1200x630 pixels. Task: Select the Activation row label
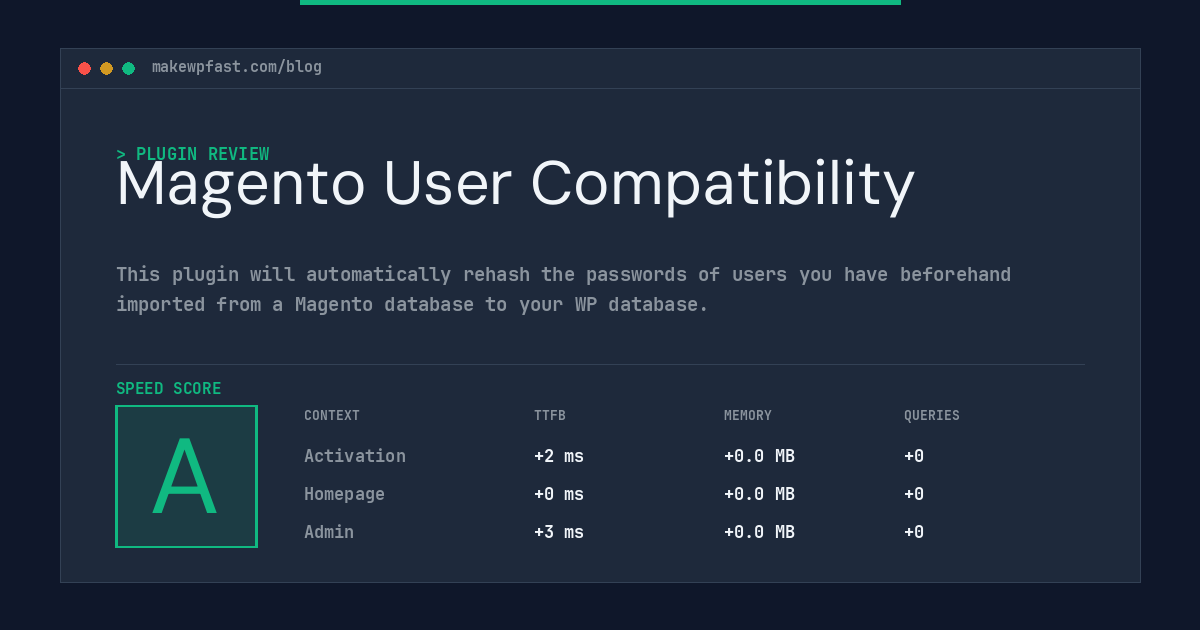click(355, 456)
